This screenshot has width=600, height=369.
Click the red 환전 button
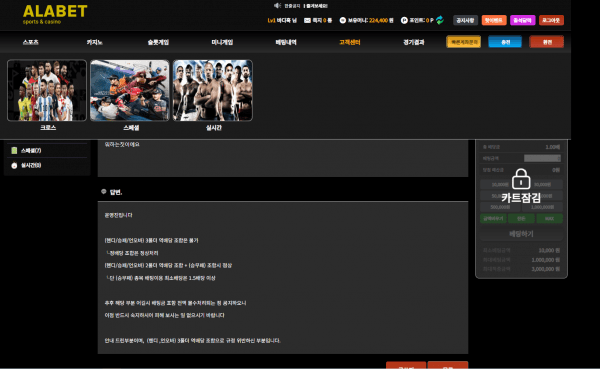[547, 42]
